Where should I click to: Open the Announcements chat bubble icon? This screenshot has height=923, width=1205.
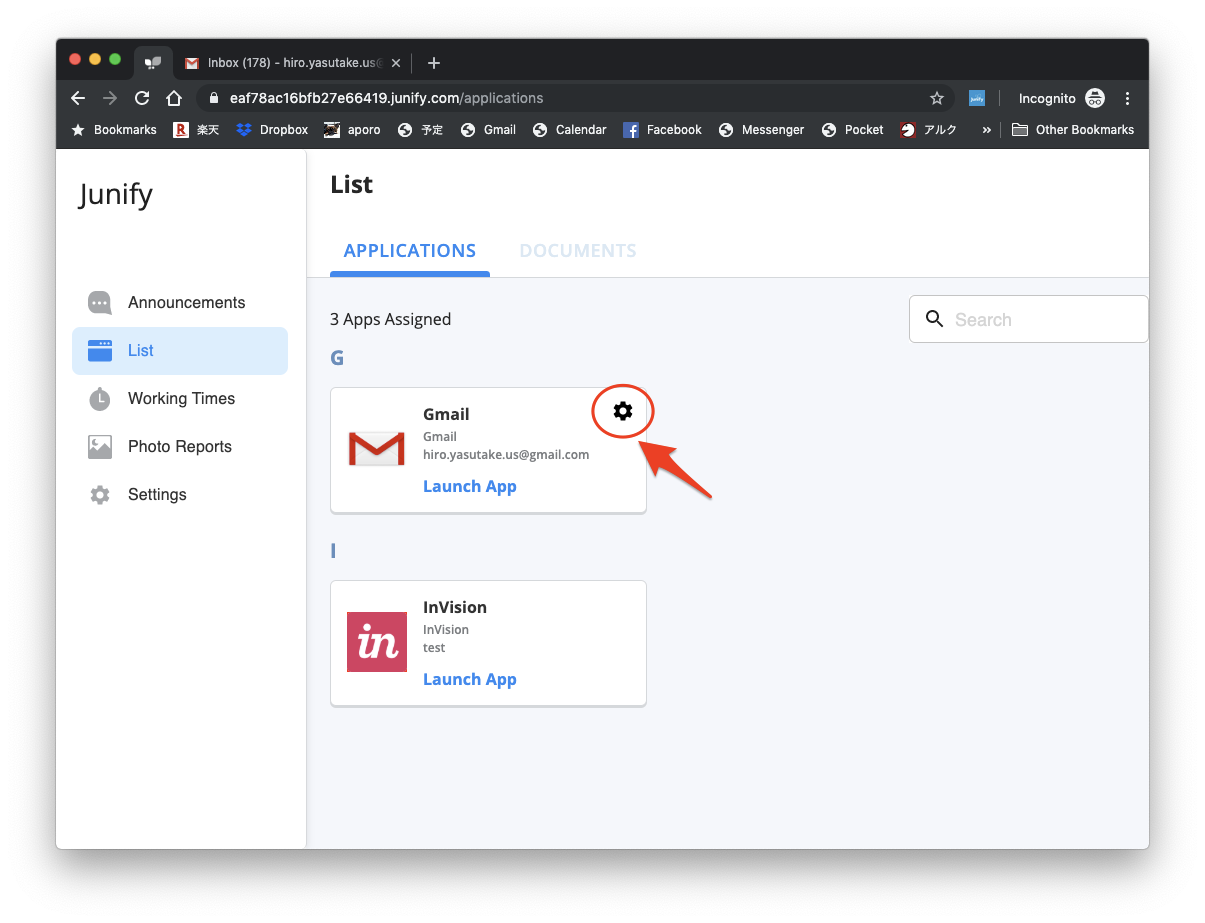(x=100, y=303)
